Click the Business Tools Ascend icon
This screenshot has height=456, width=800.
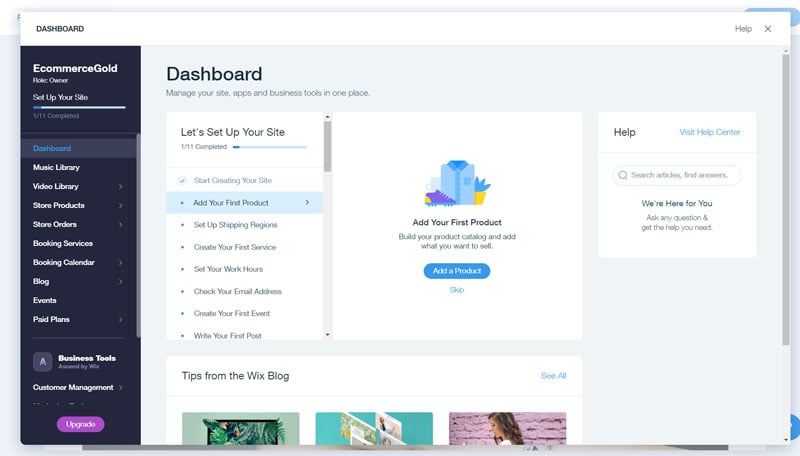click(43, 362)
